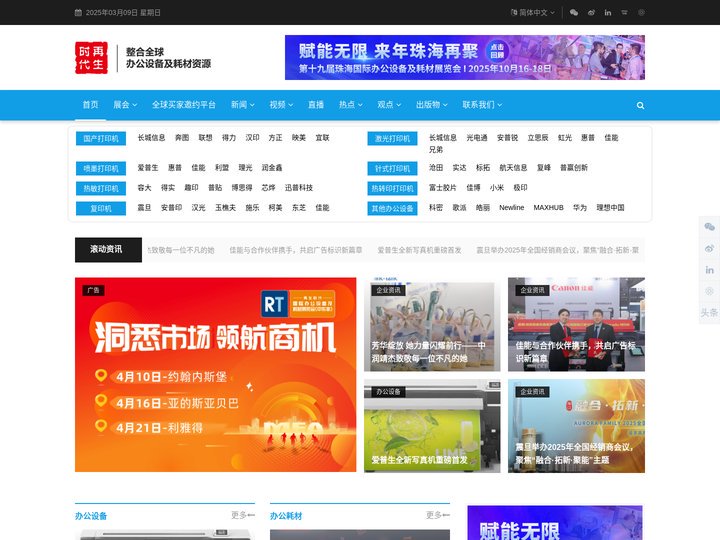
Task: Open the 富士胶片 brand link
Action: [443, 187]
